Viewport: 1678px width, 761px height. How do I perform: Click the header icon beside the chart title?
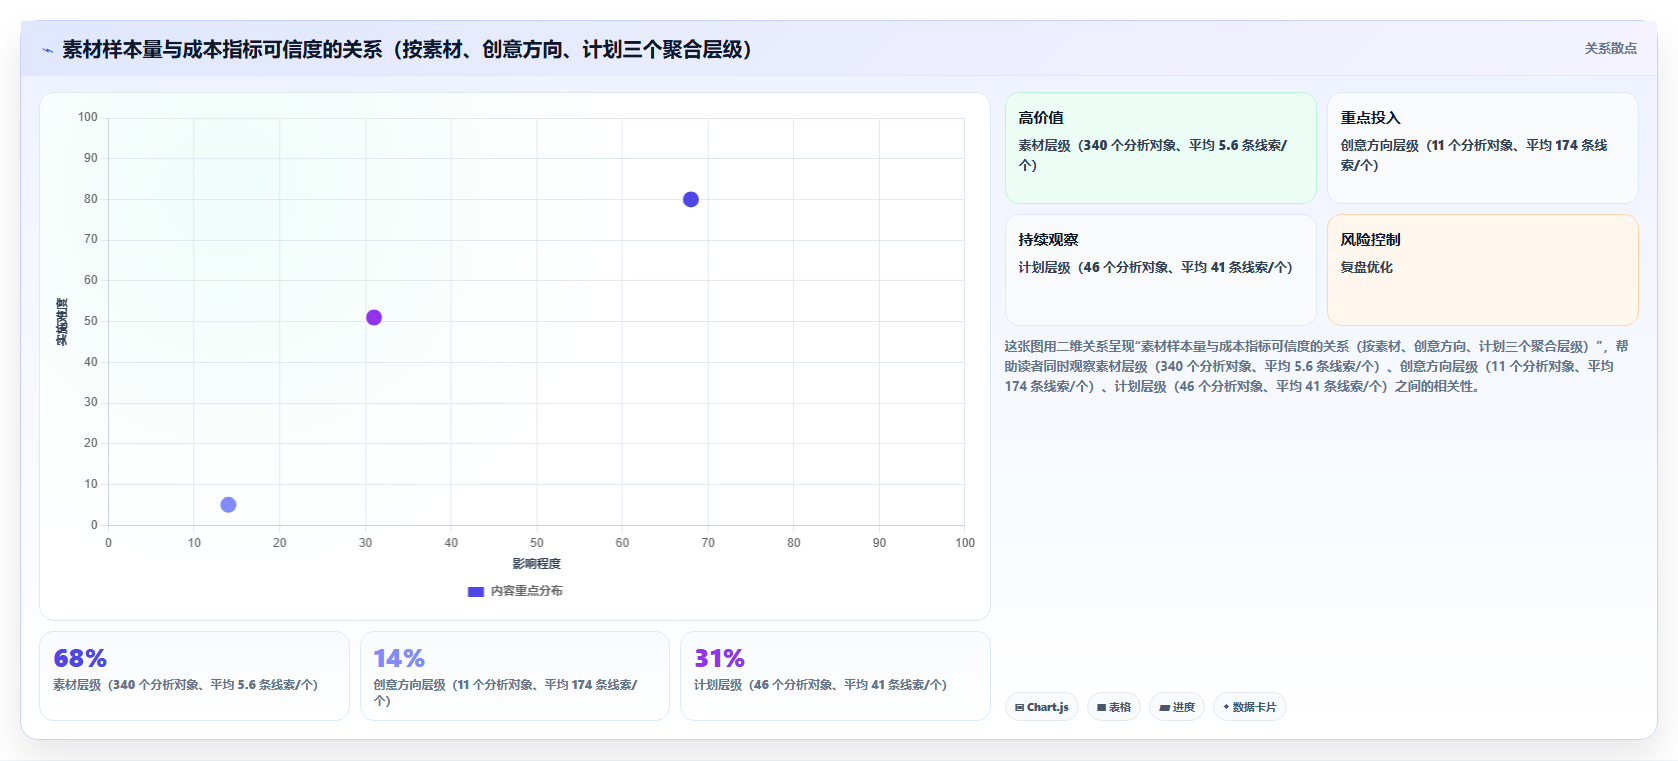point(47,50)
